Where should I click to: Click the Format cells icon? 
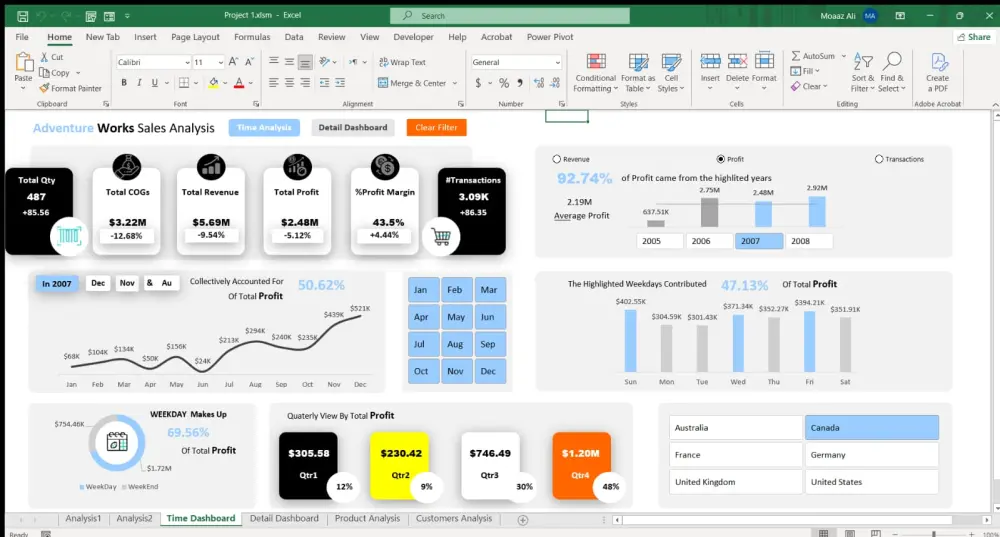pyautogui.click(x=764, y=61)
